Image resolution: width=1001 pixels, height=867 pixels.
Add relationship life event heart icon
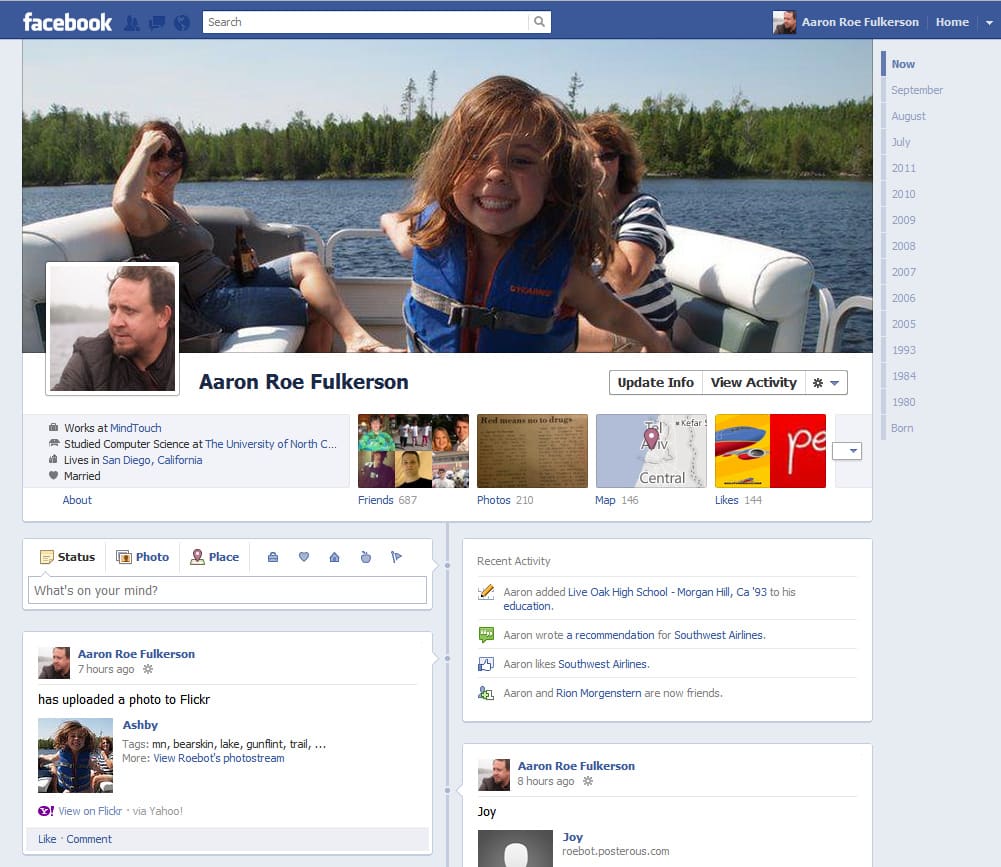(304, 557)
